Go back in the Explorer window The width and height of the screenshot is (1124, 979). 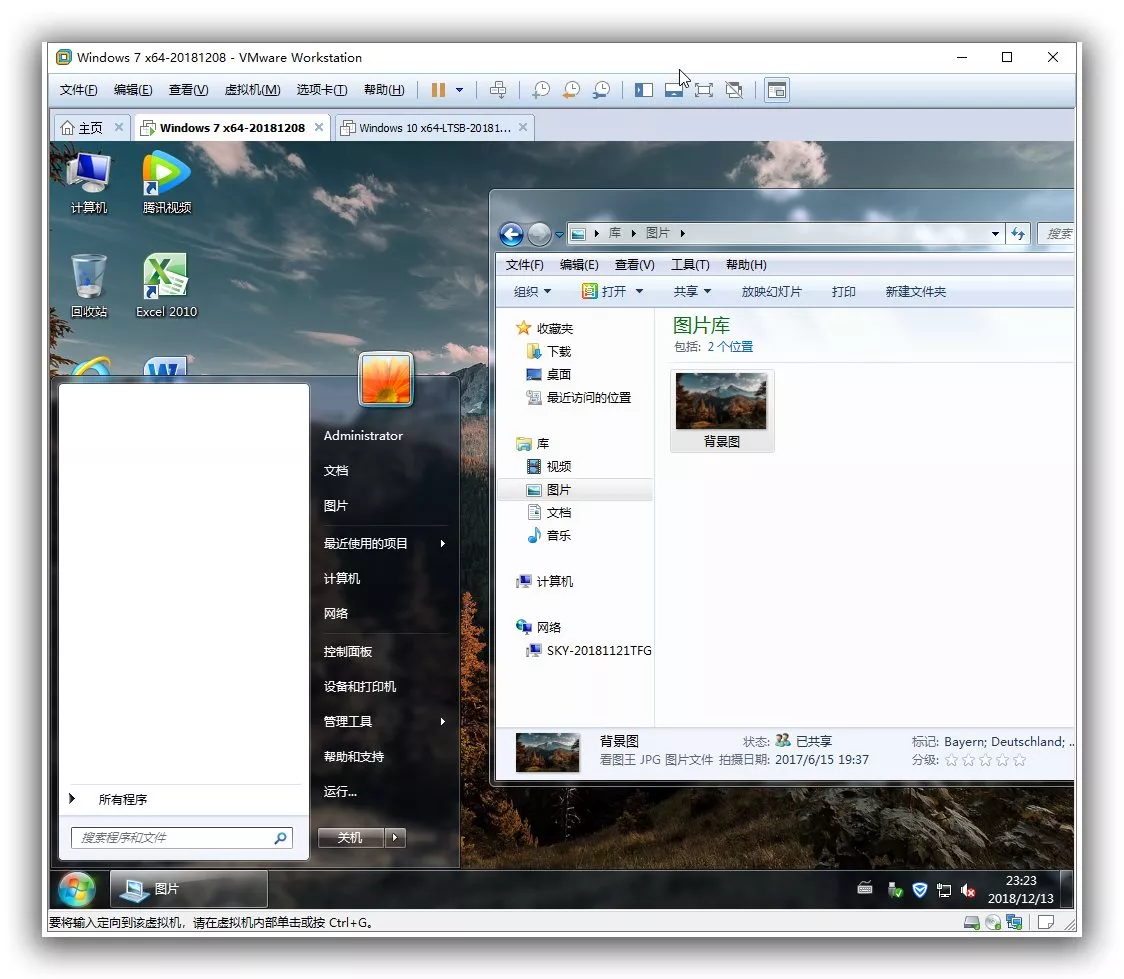(x=511, y=234)
